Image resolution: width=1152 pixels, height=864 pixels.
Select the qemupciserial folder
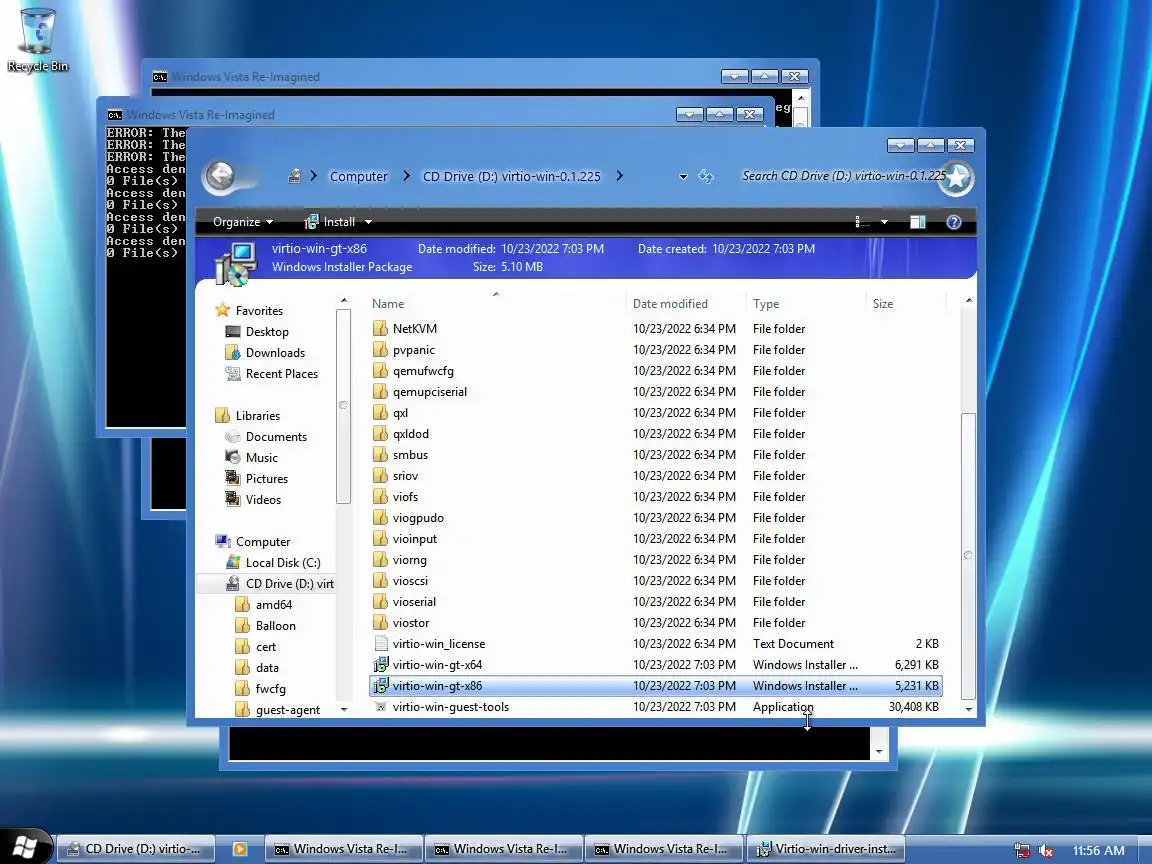655,392
